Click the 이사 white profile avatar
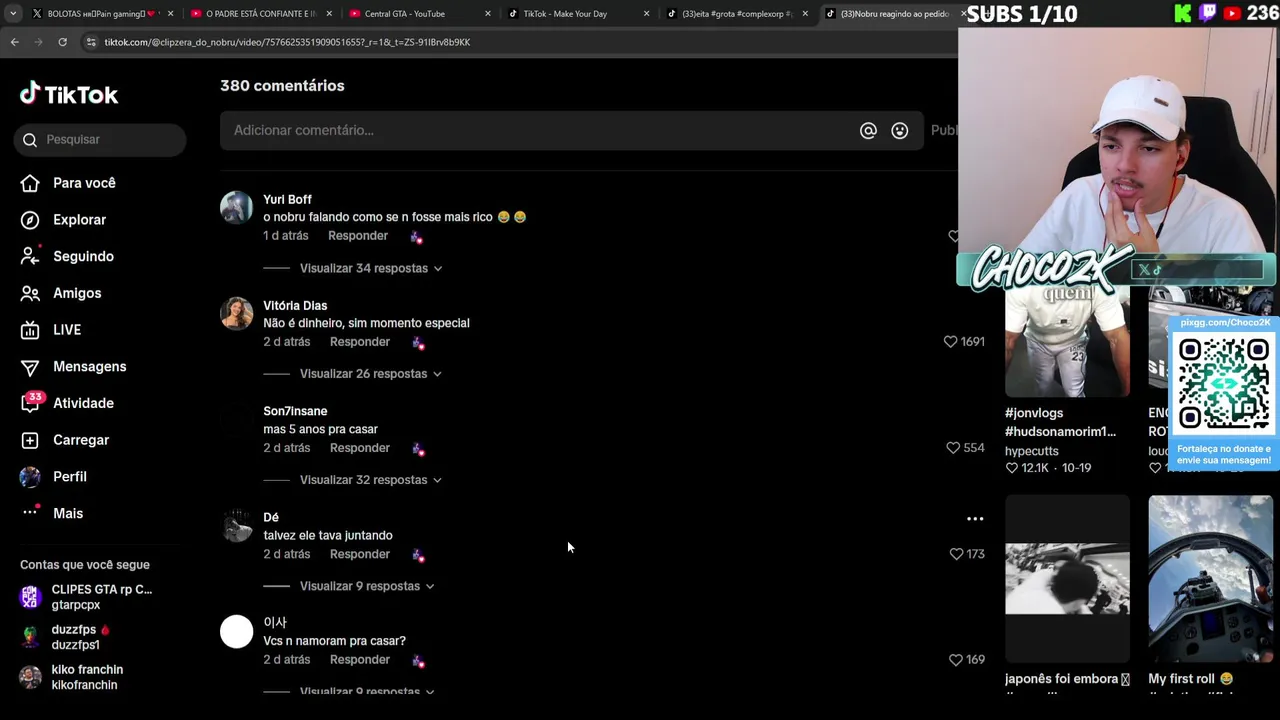Image resolution: width=1280 pixels, height=720 pixels. point(237,631)
